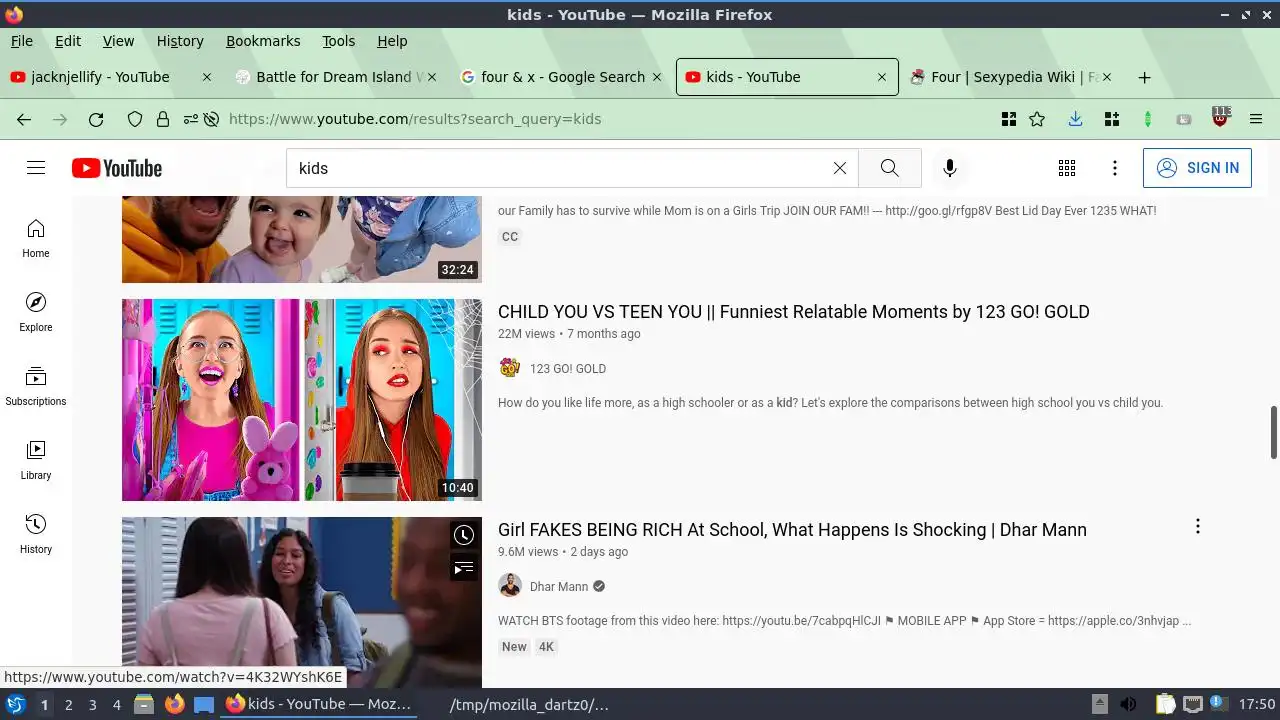The width and height of the screenshot is (1280, 720).
Task: Open the 32:24 video thumbnail
Action: click(x=302, y=240)
